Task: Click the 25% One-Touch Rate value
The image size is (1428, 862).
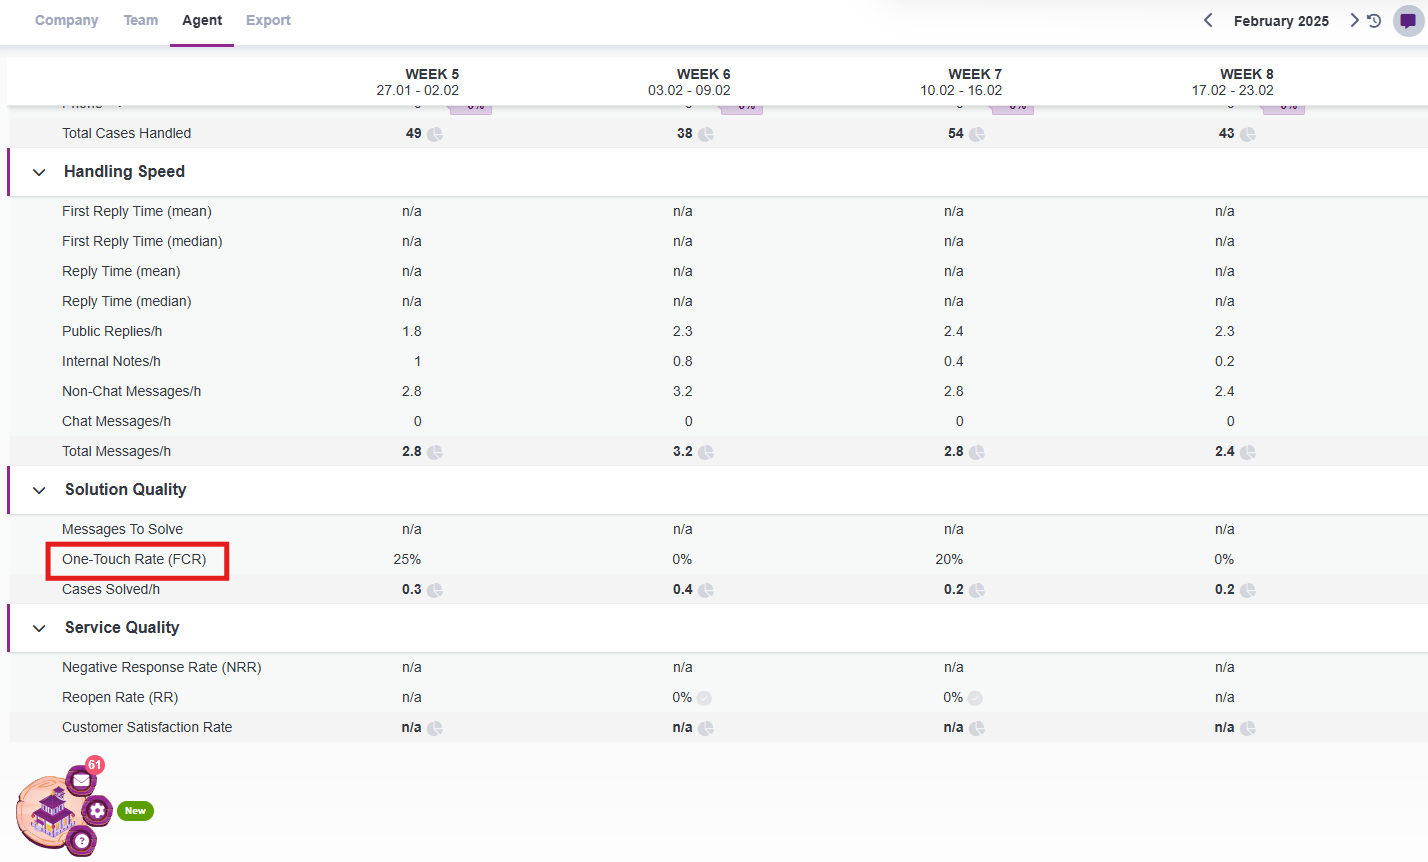Action: [407, 559]
